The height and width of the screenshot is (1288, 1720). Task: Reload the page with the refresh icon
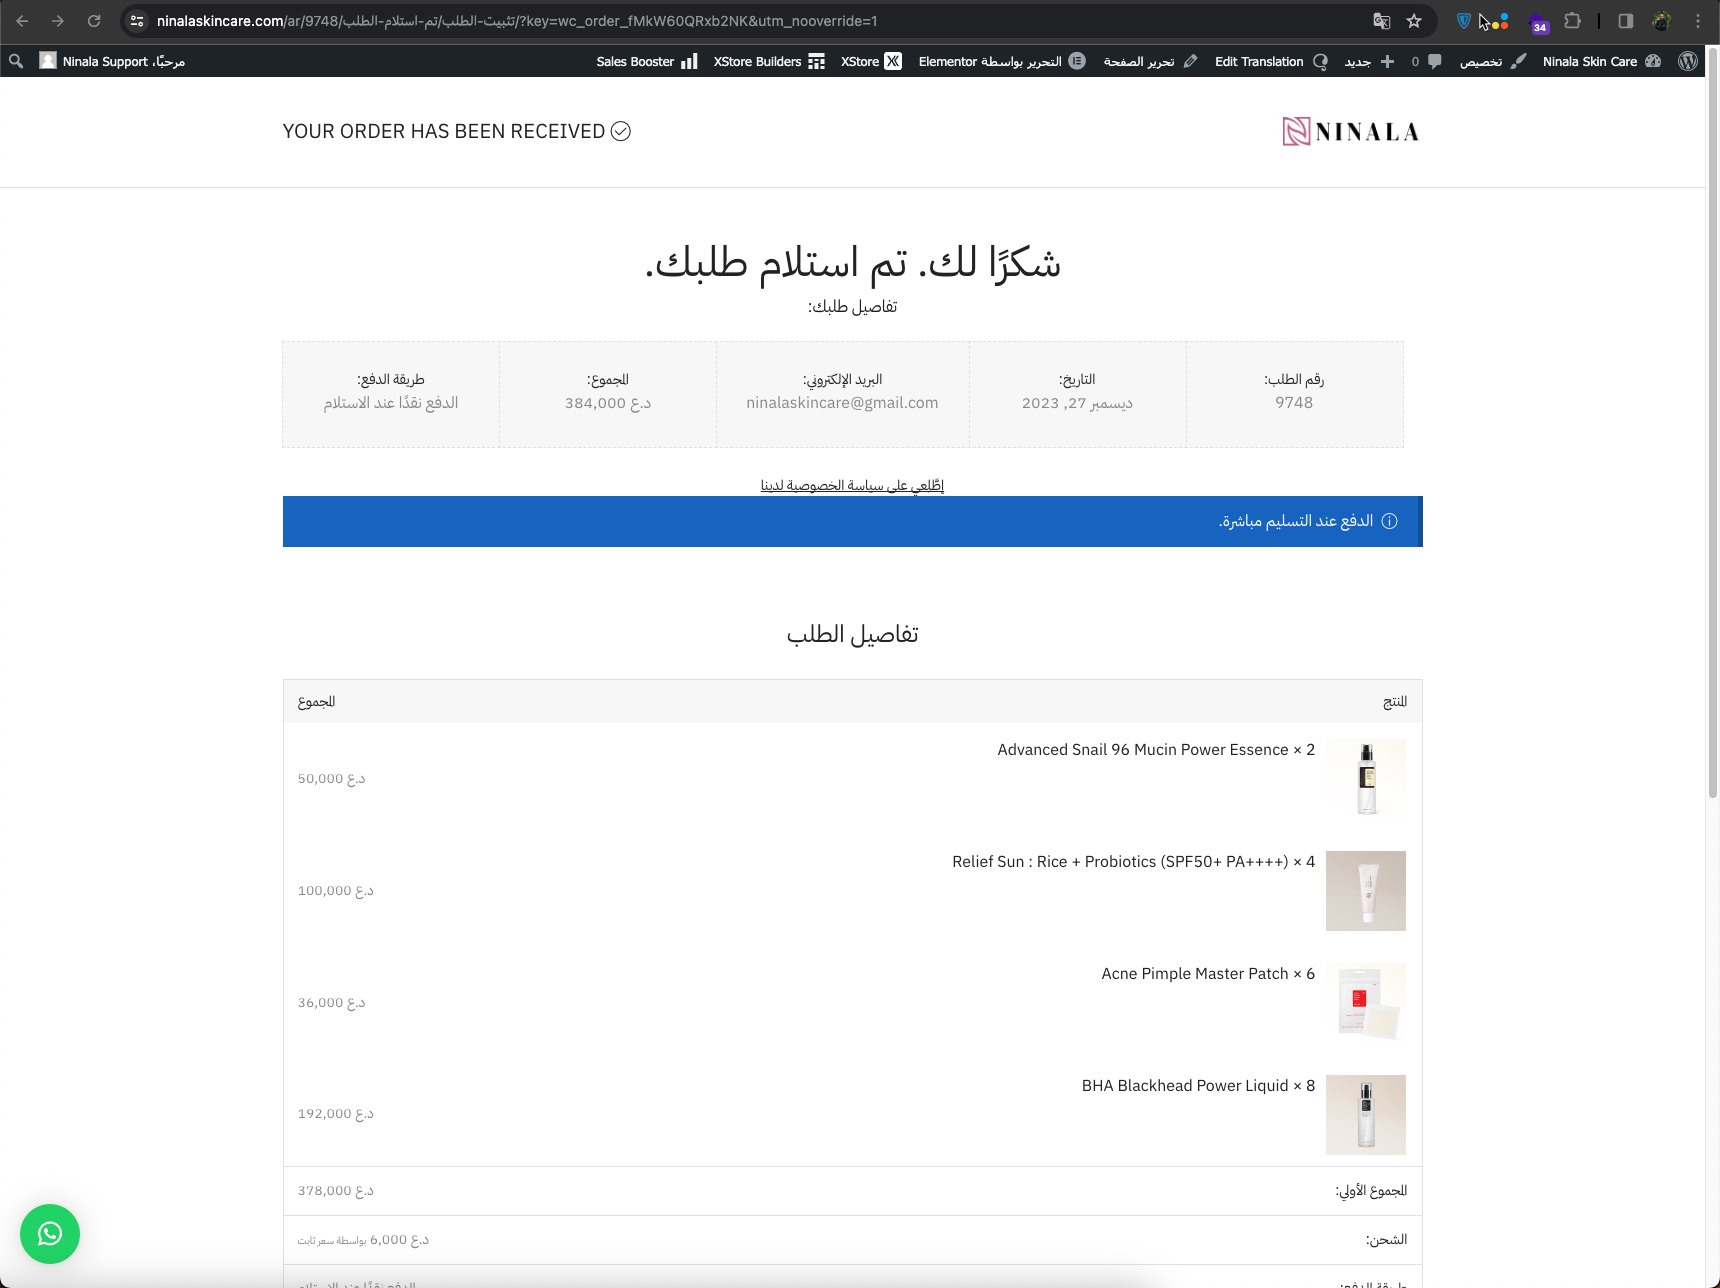coord(94,21)
